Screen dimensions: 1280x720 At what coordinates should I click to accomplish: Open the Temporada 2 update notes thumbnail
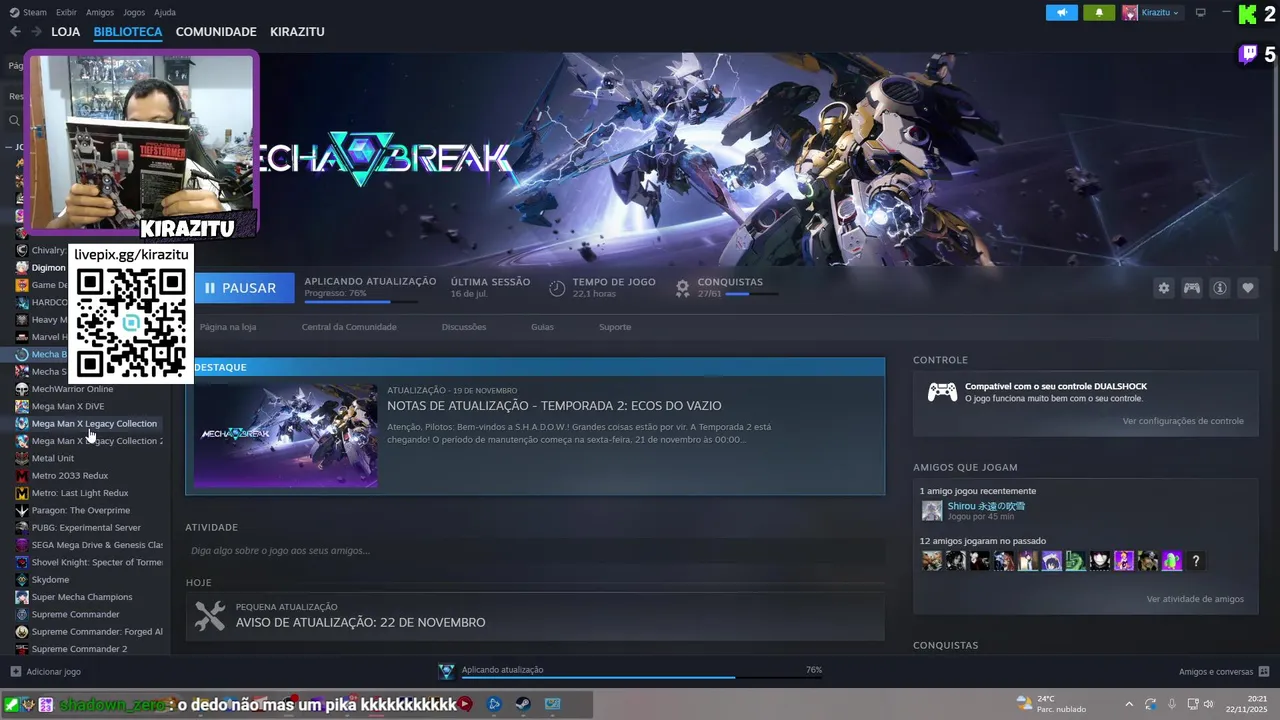tap(285, 435)
